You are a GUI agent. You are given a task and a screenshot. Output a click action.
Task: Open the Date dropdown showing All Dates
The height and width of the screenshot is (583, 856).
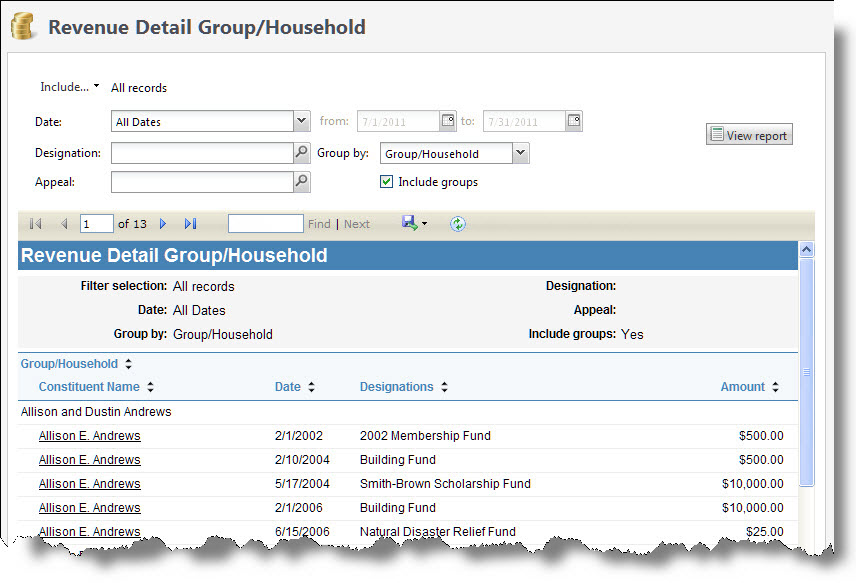tap(302, 122)
